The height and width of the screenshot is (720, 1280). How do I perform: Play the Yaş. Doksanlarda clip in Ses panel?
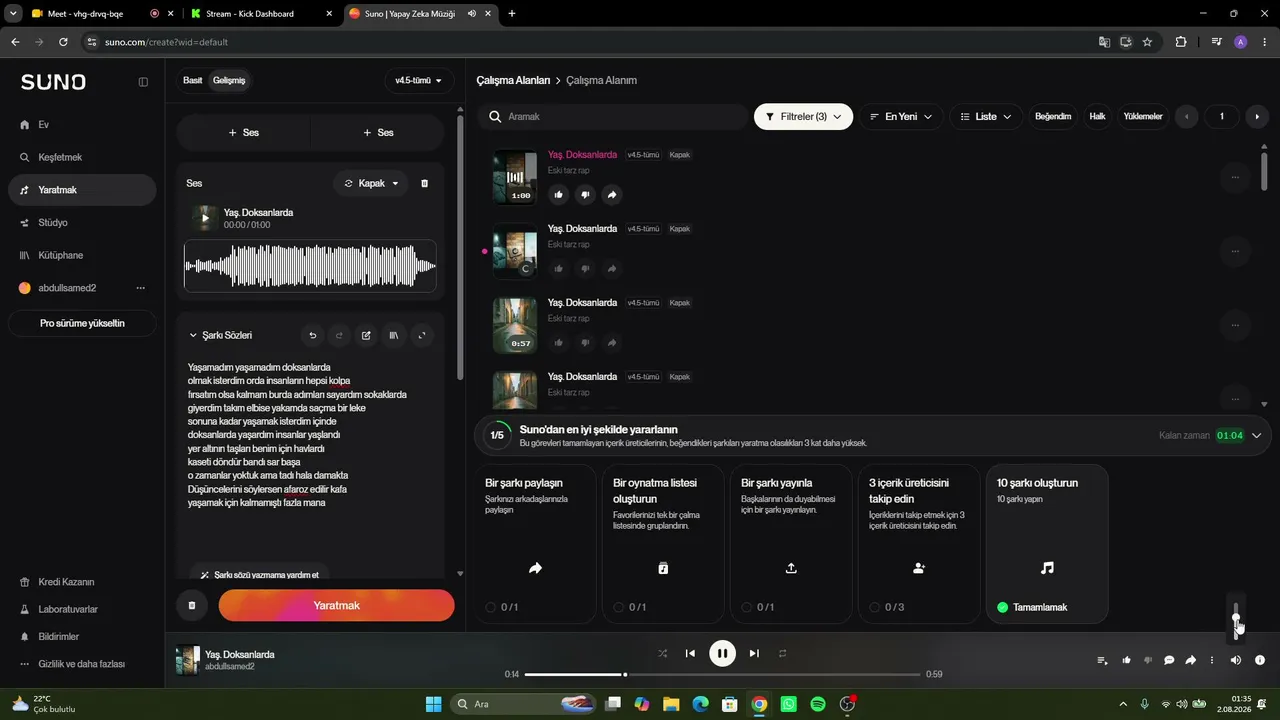205,218
